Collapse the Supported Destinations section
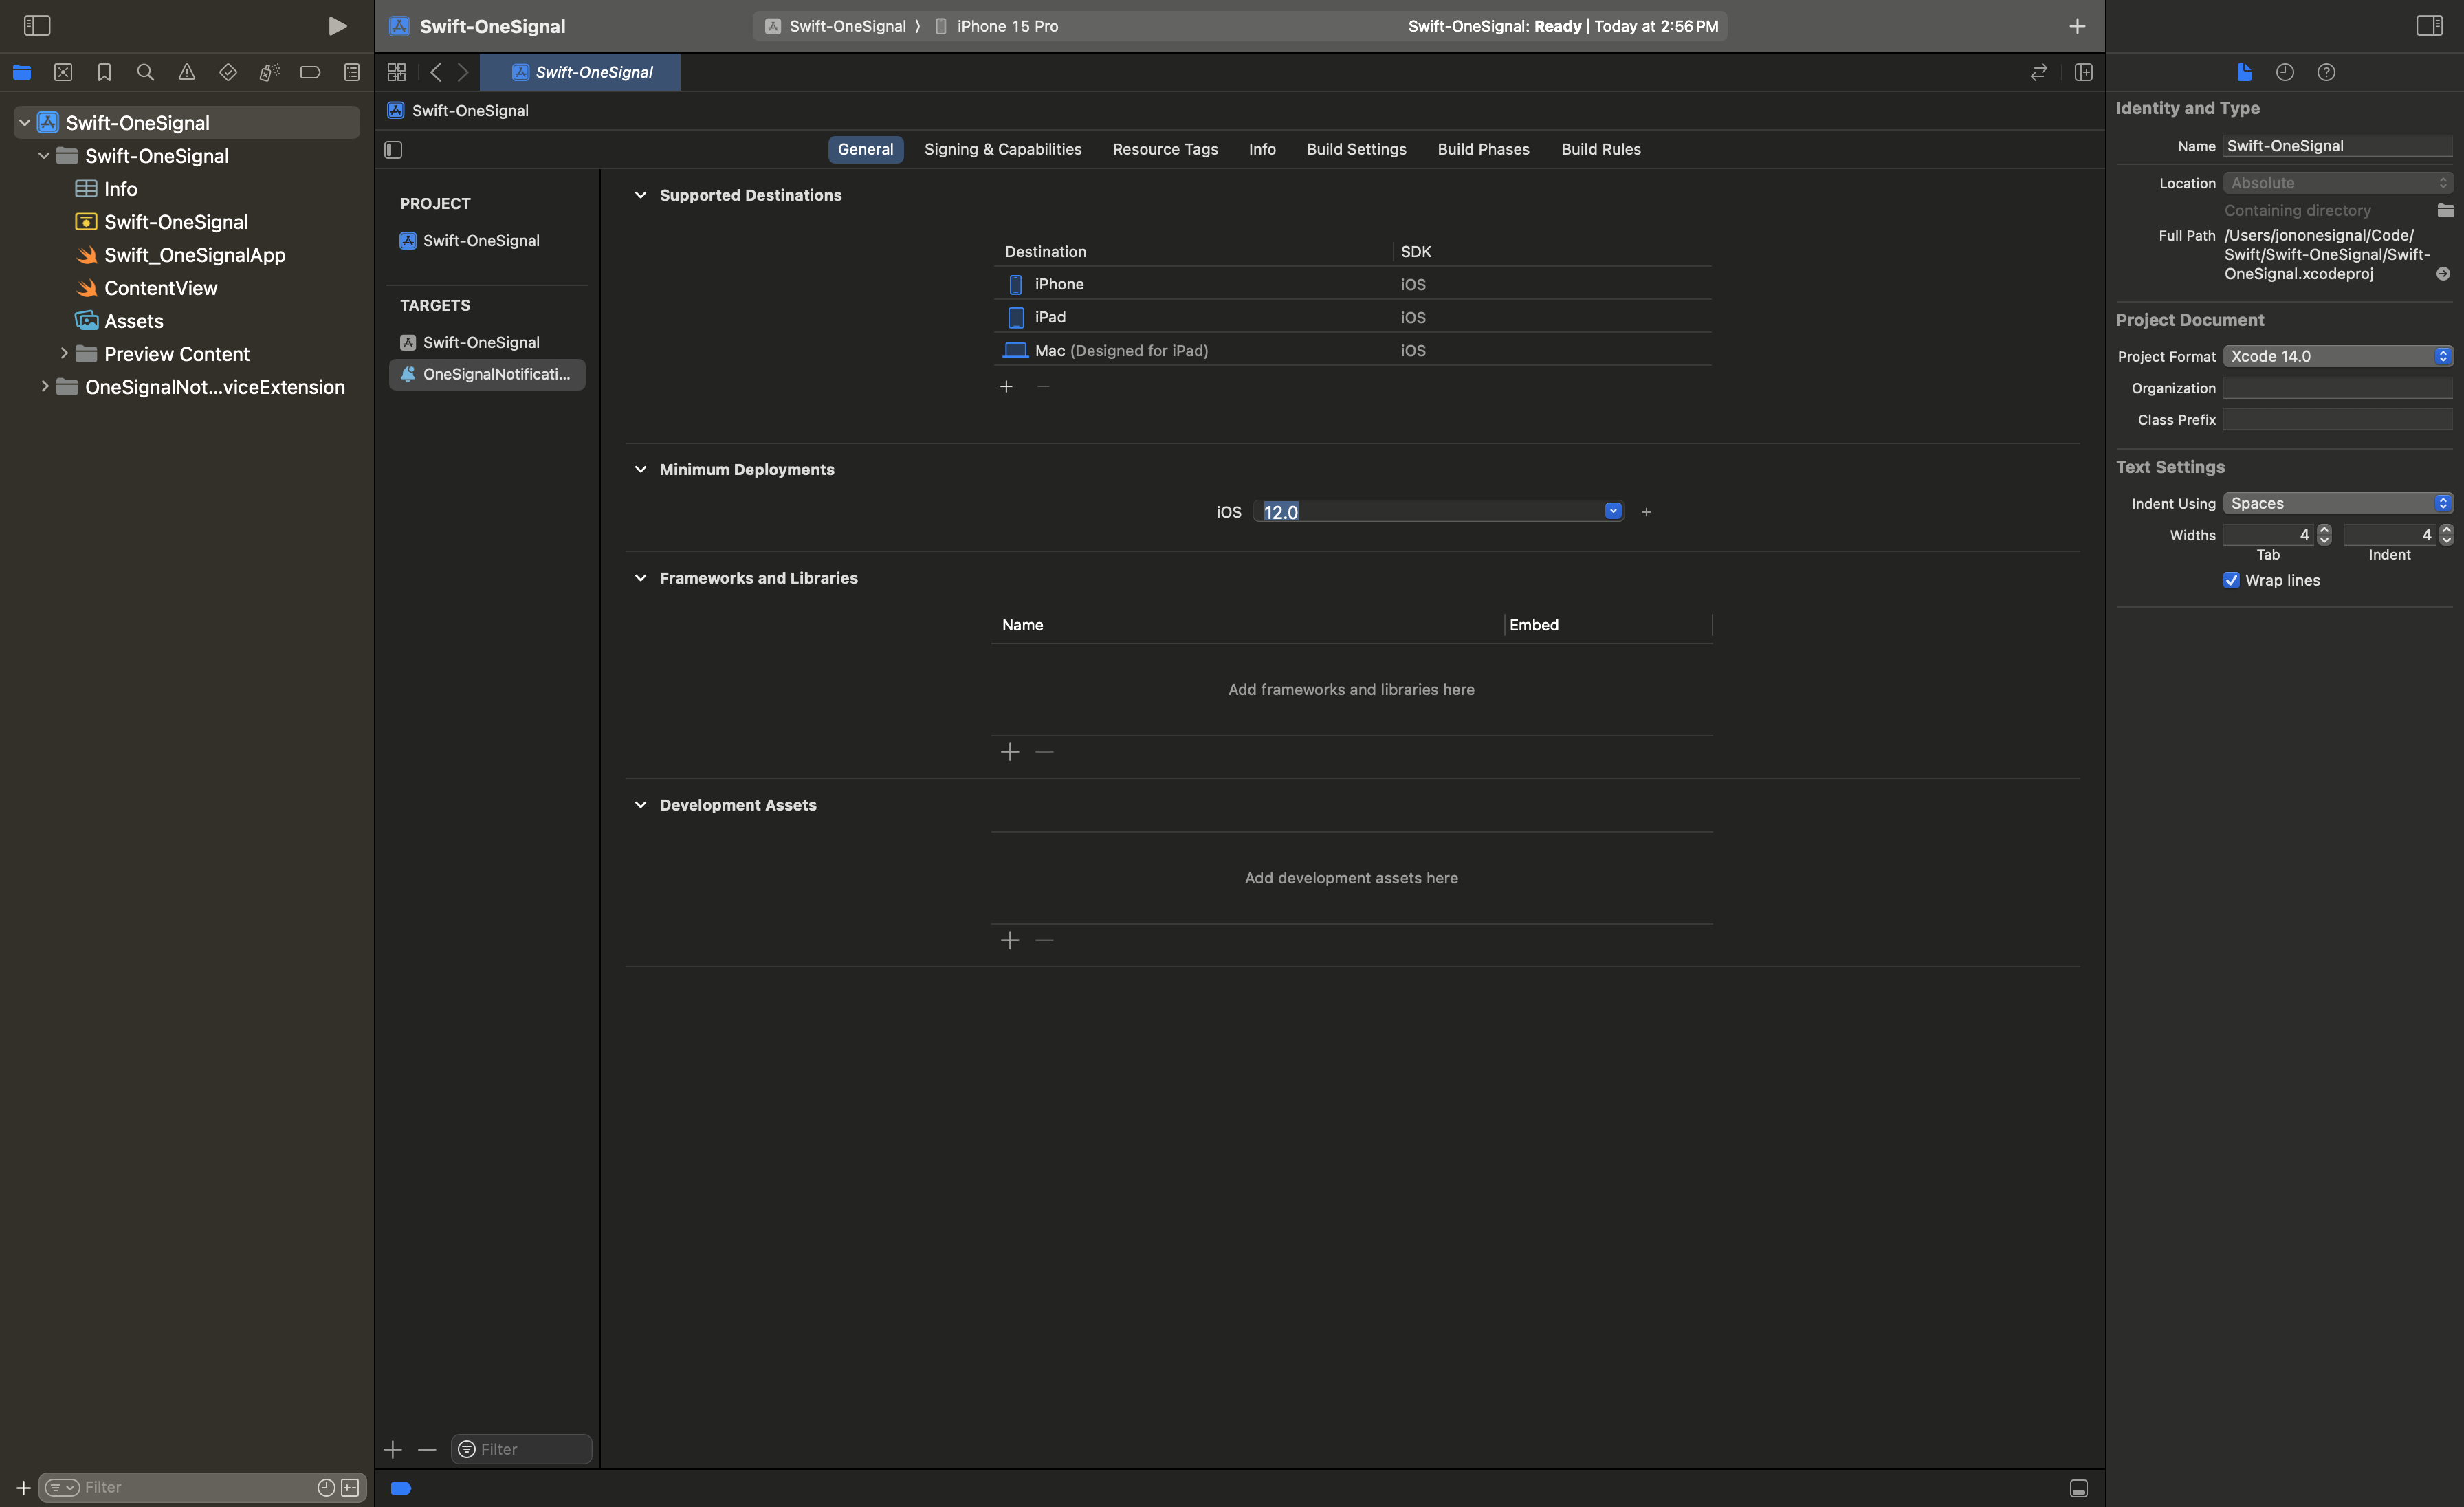This screenshot has width=2464, height=1507. 641,195
